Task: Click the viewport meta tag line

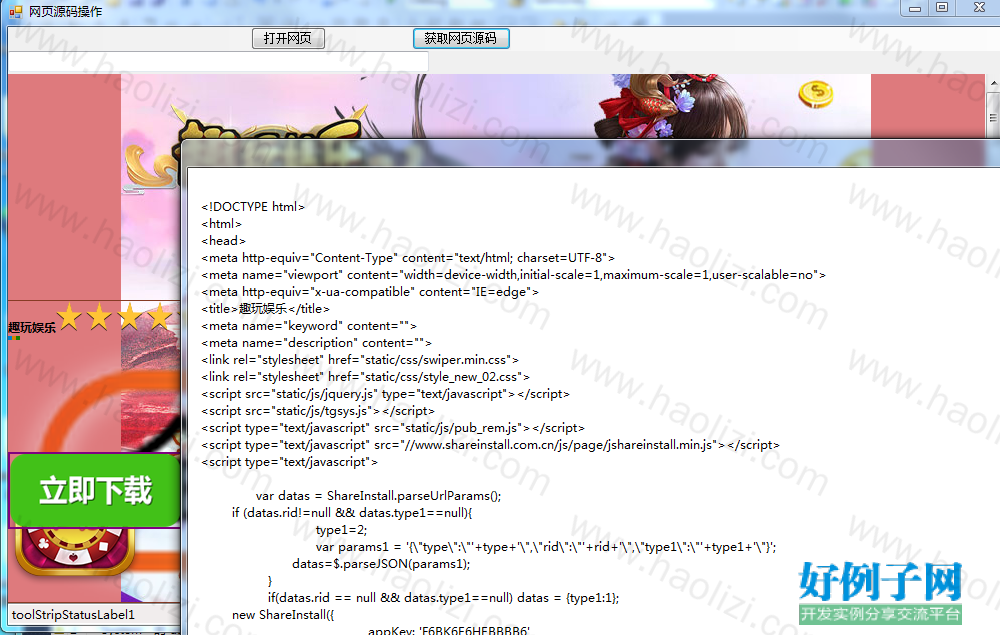Action: point(513,275)
